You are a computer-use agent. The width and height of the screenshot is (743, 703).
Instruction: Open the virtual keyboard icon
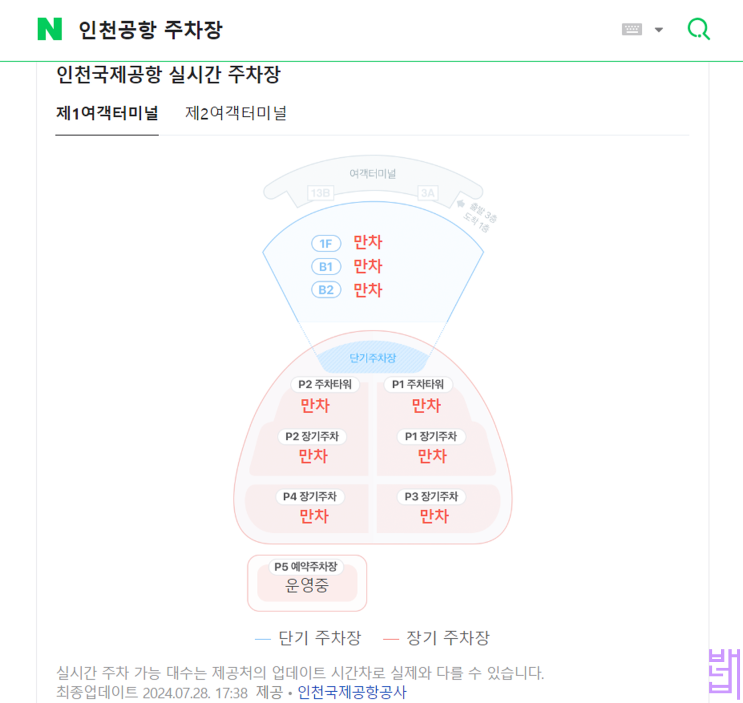pyautogui.click(x=631, y=30)
